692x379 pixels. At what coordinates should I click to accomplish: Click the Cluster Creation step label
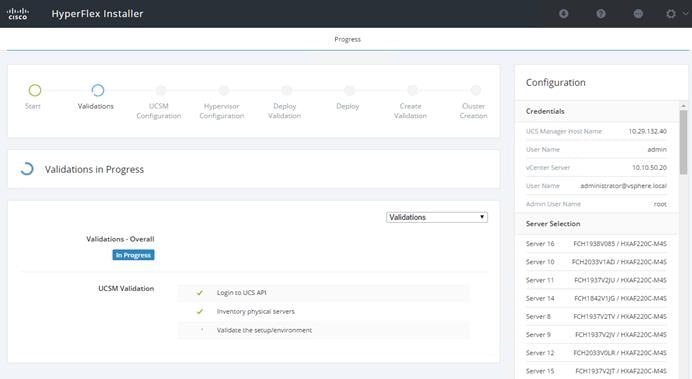[474, 111]
